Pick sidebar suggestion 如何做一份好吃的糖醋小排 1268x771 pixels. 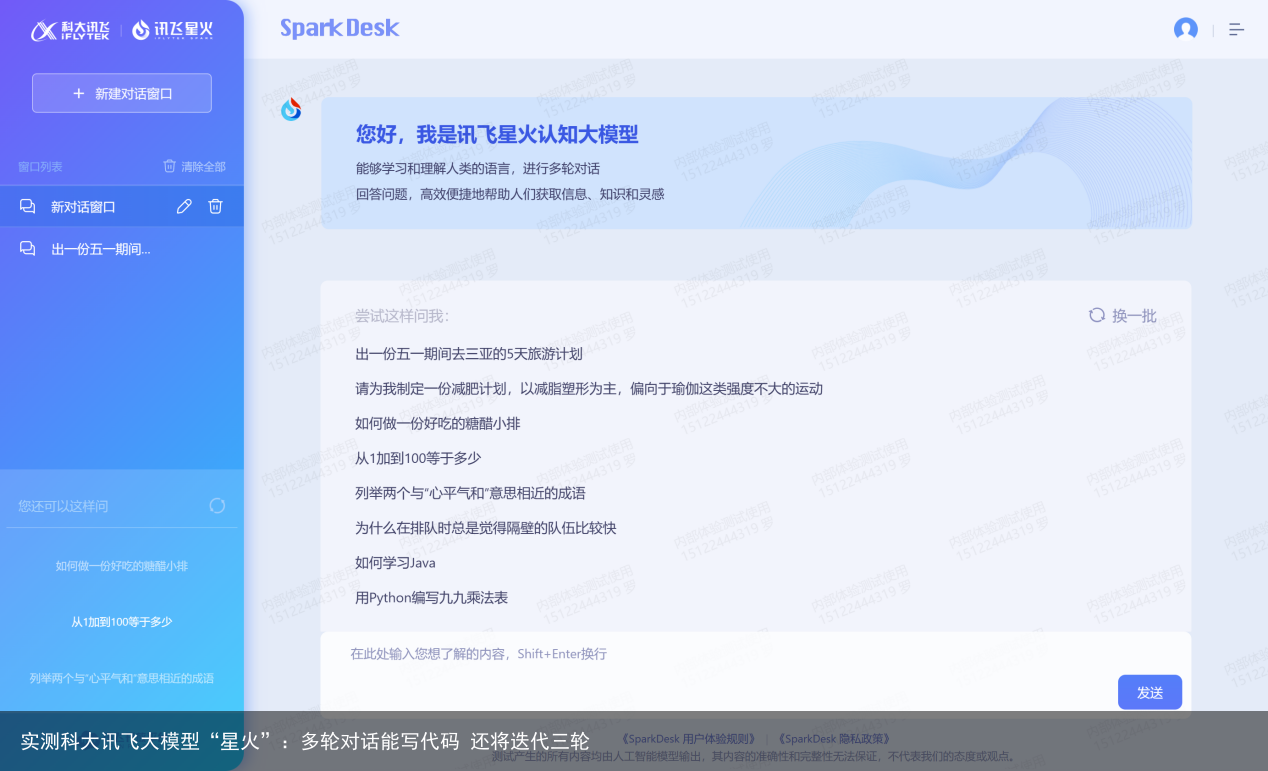[x=122, y=566]
